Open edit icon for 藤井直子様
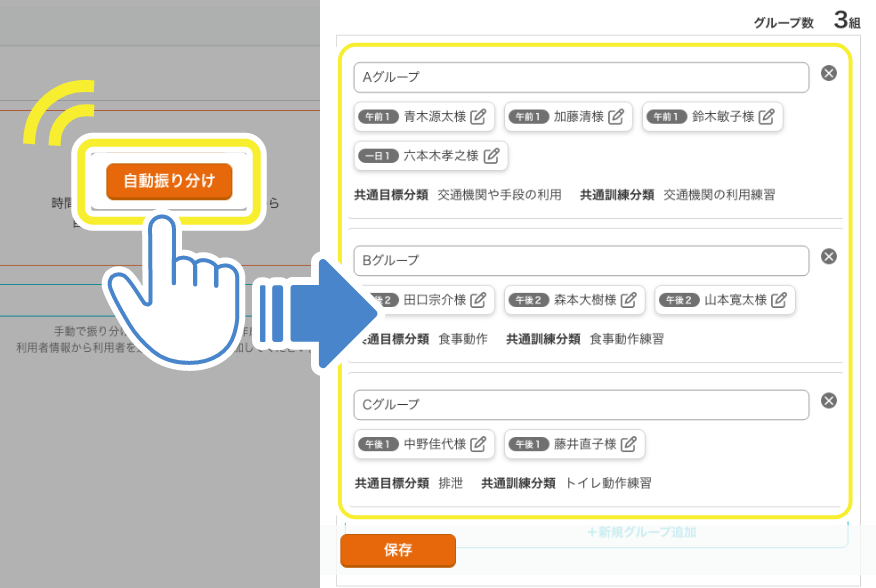This screenshot has height=588, width=876. click(x=629, y=444)
